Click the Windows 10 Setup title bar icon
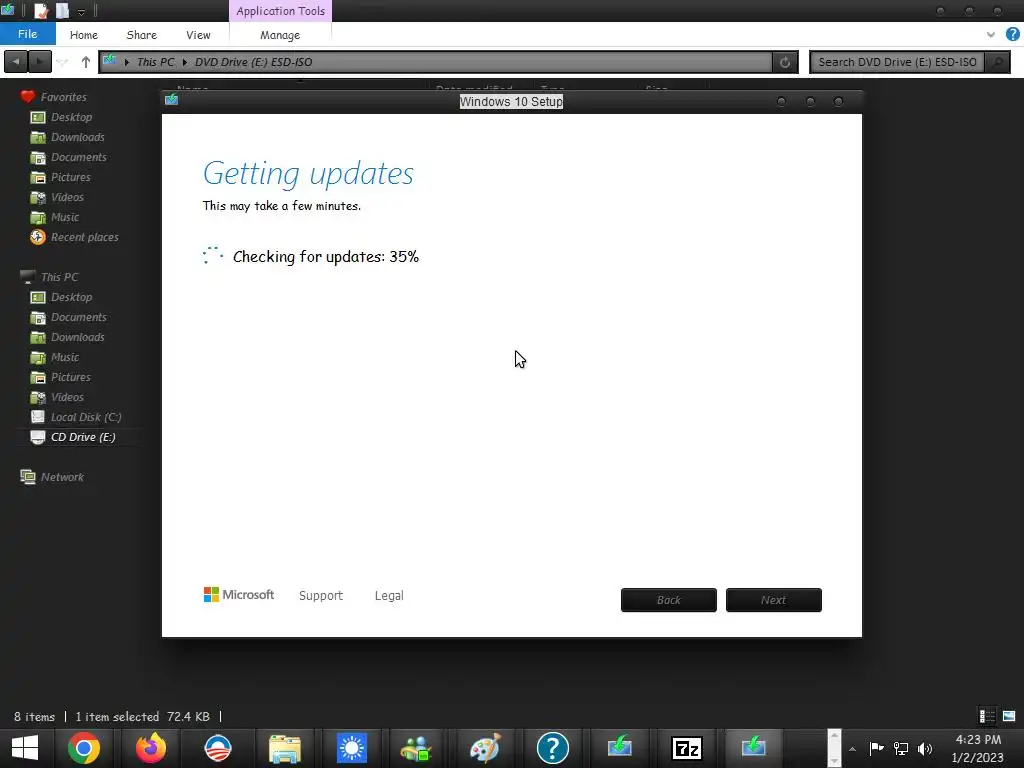Image resolution: width=1024 pixels, height=768 pixels. (x=172, y=100)
